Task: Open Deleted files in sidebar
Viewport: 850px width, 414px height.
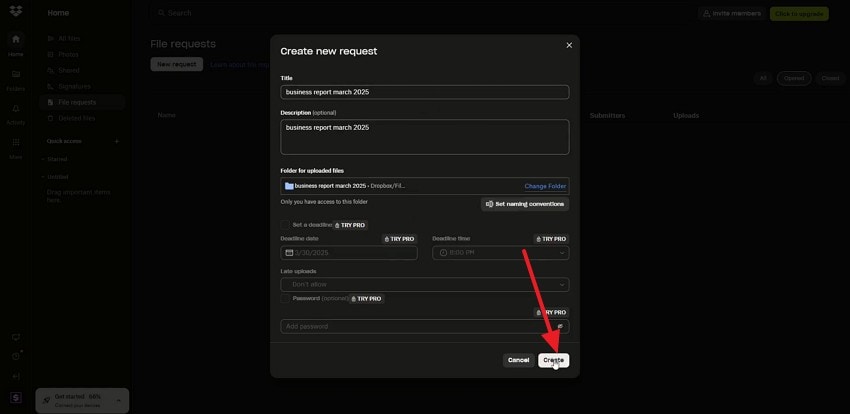Action: tap(81, 118)
